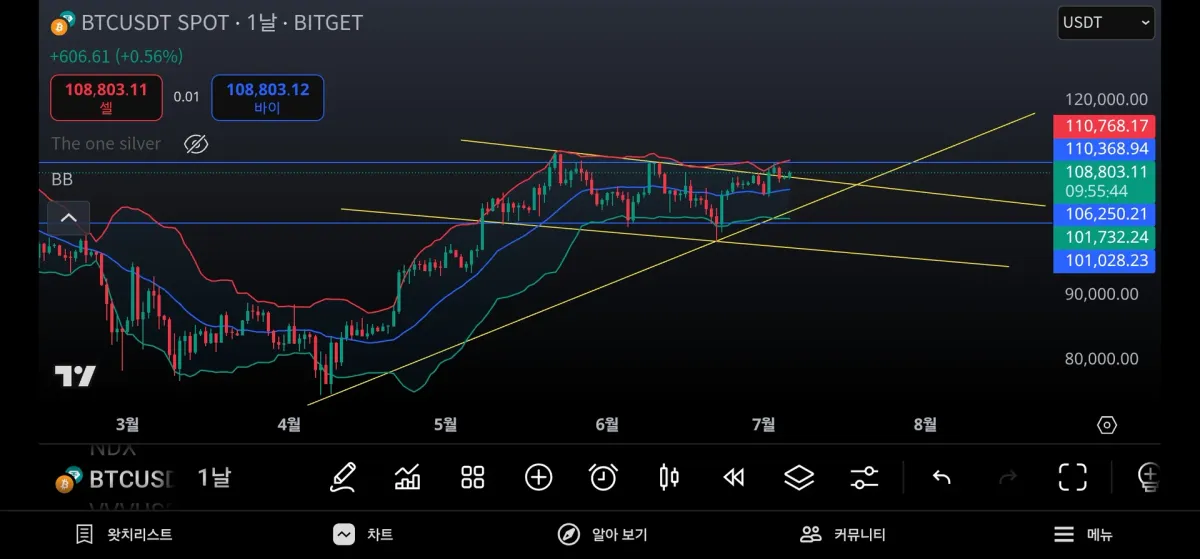This screenshot has width=1200, height=559.
Task: Start bar replay with the rewind icon
Action: [734, 477]
